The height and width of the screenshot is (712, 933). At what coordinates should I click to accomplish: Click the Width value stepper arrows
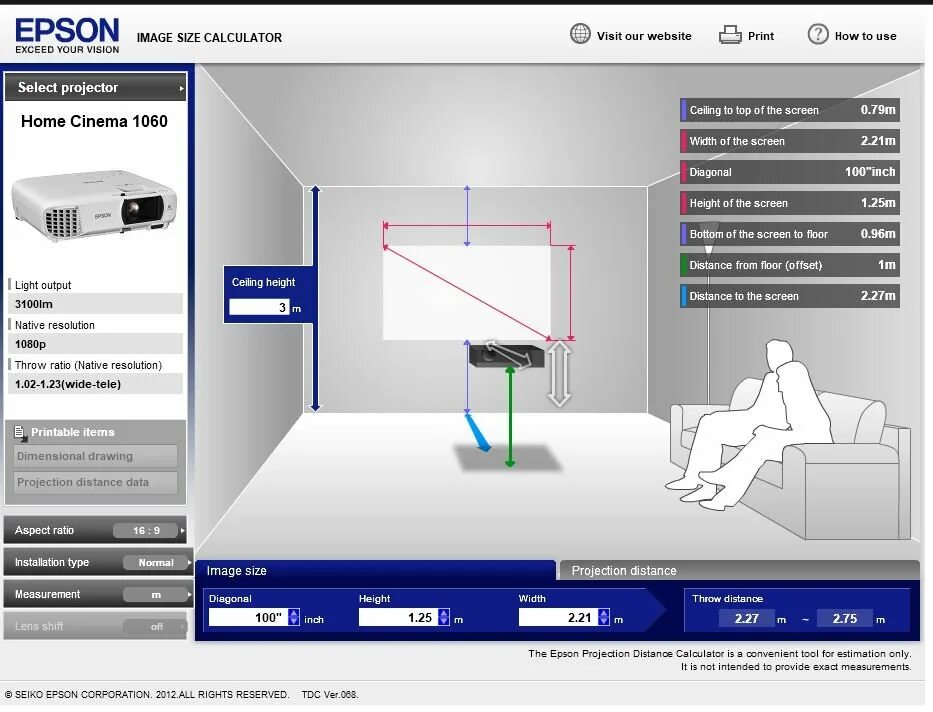[604, 617]
